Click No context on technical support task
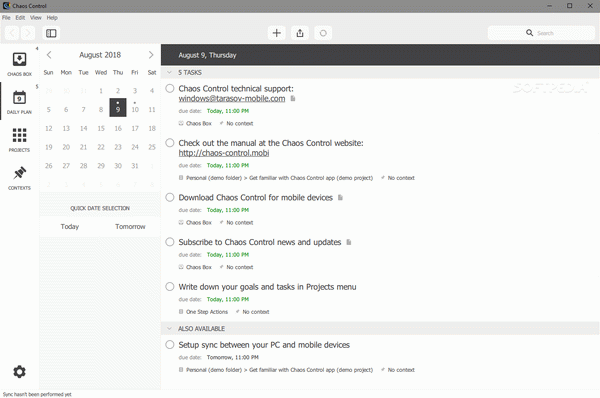The height and width of the screenshot is (398, 600). [x=240, y=124]
